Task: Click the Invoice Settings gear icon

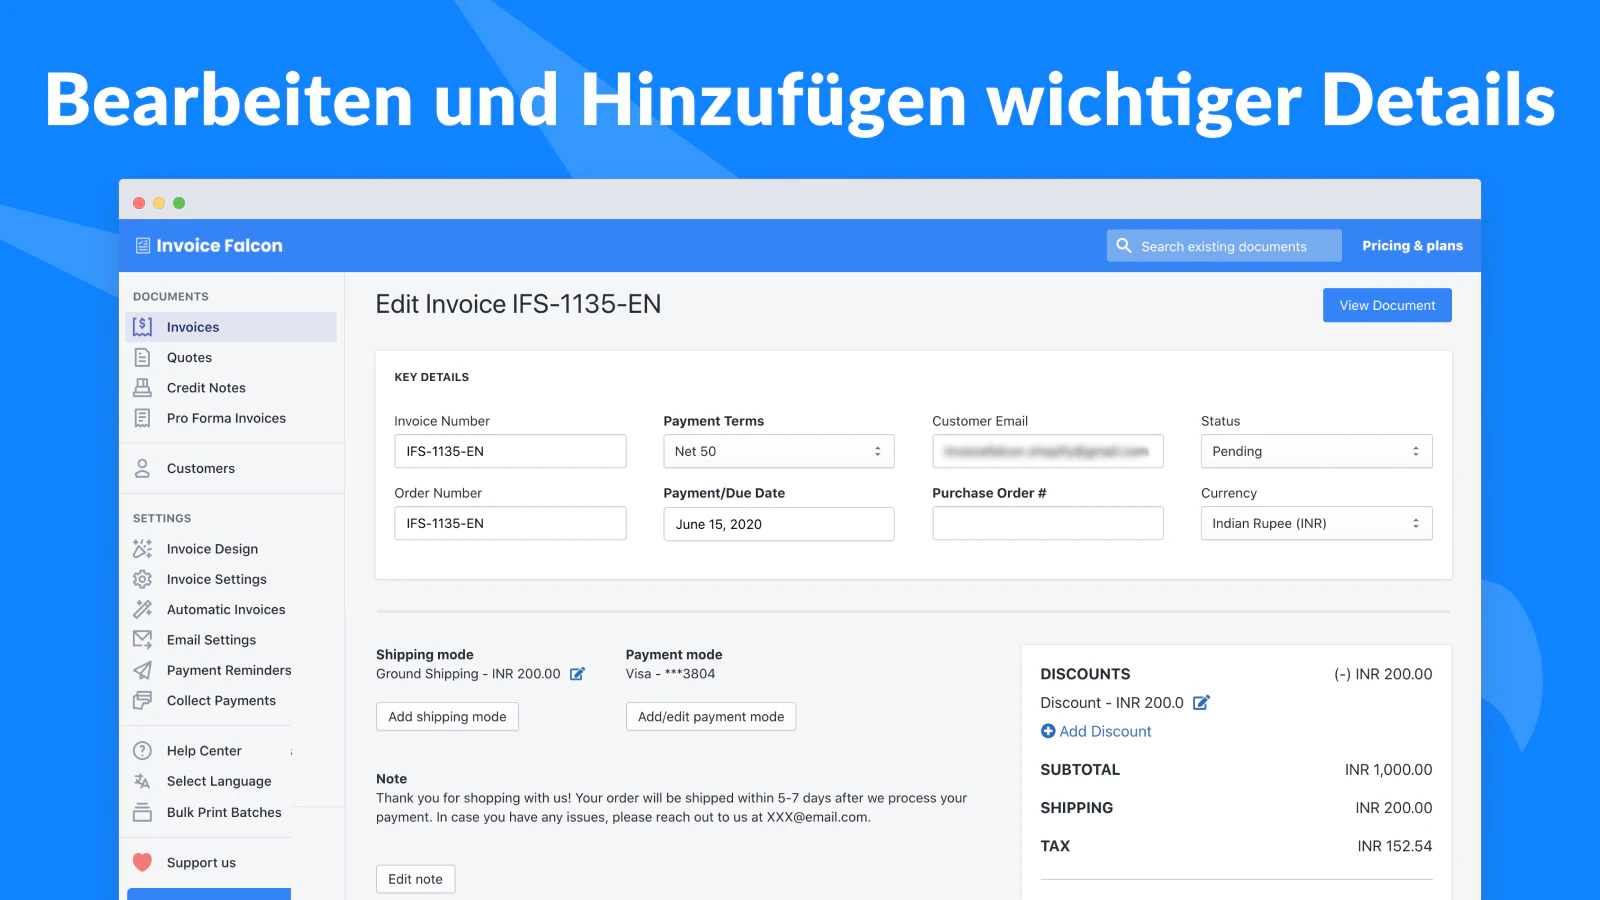Action: tap(142, 579)
